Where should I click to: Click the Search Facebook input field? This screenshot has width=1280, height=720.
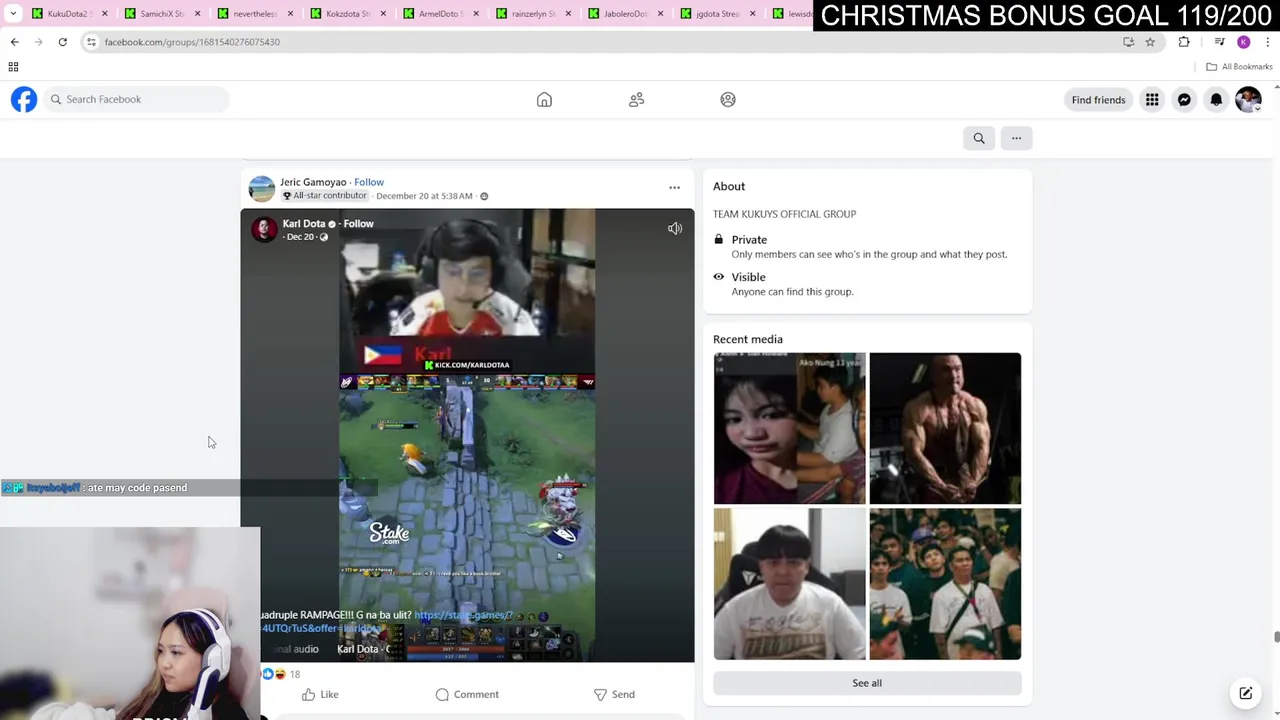tap(136, 99)
